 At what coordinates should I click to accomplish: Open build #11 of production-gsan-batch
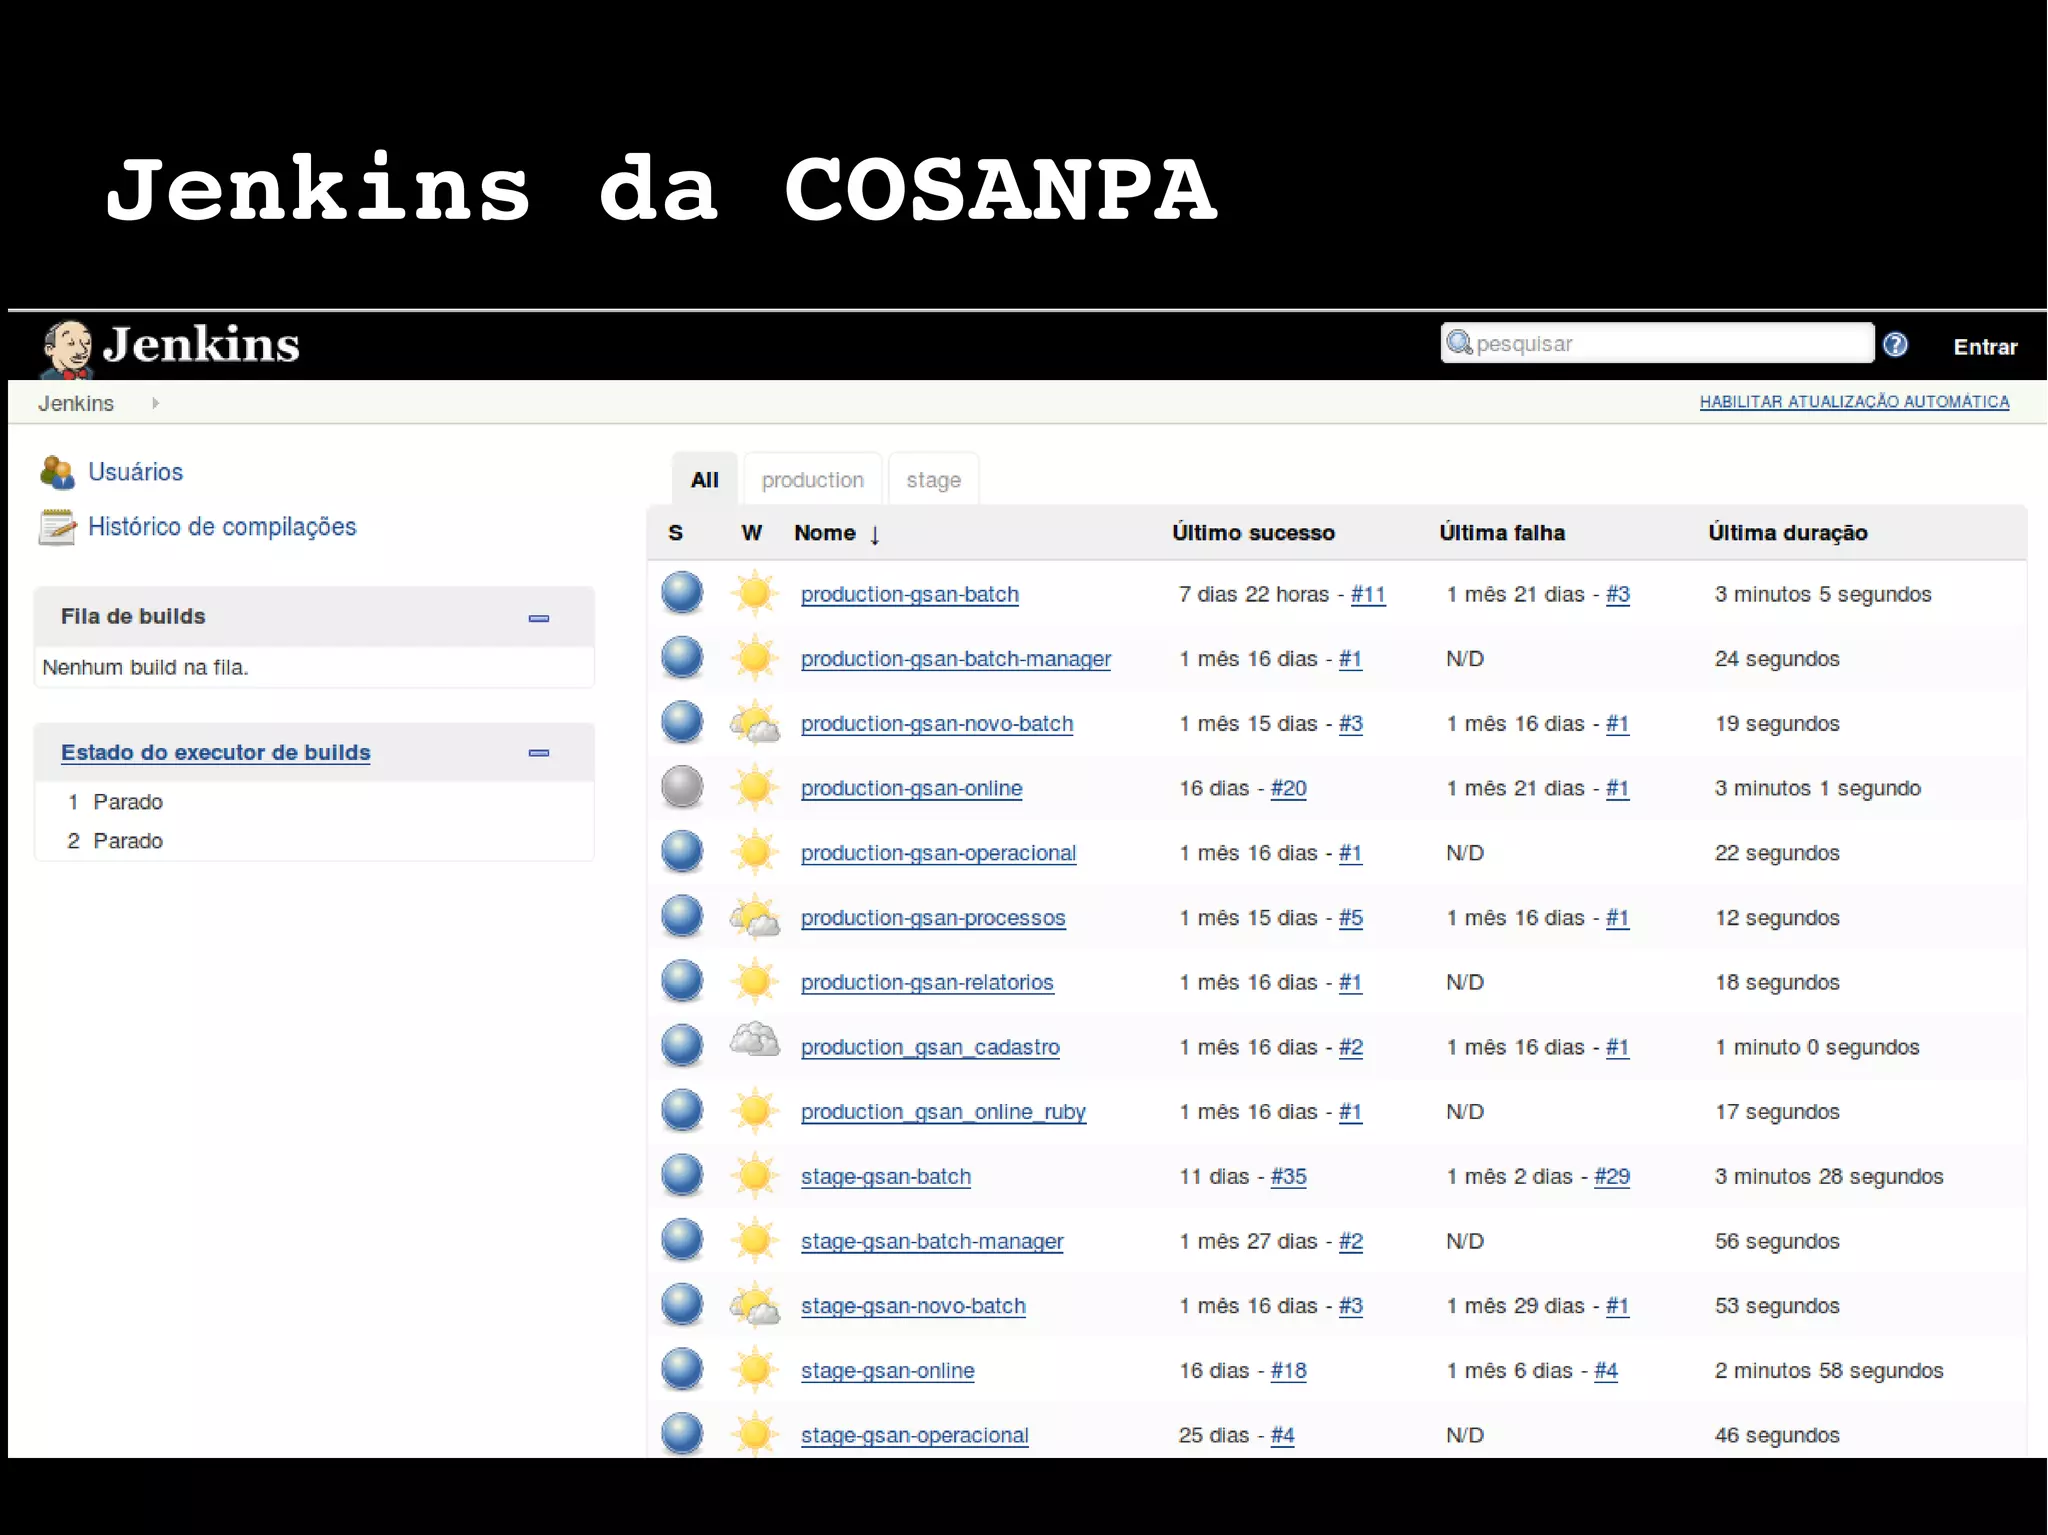1368,594
